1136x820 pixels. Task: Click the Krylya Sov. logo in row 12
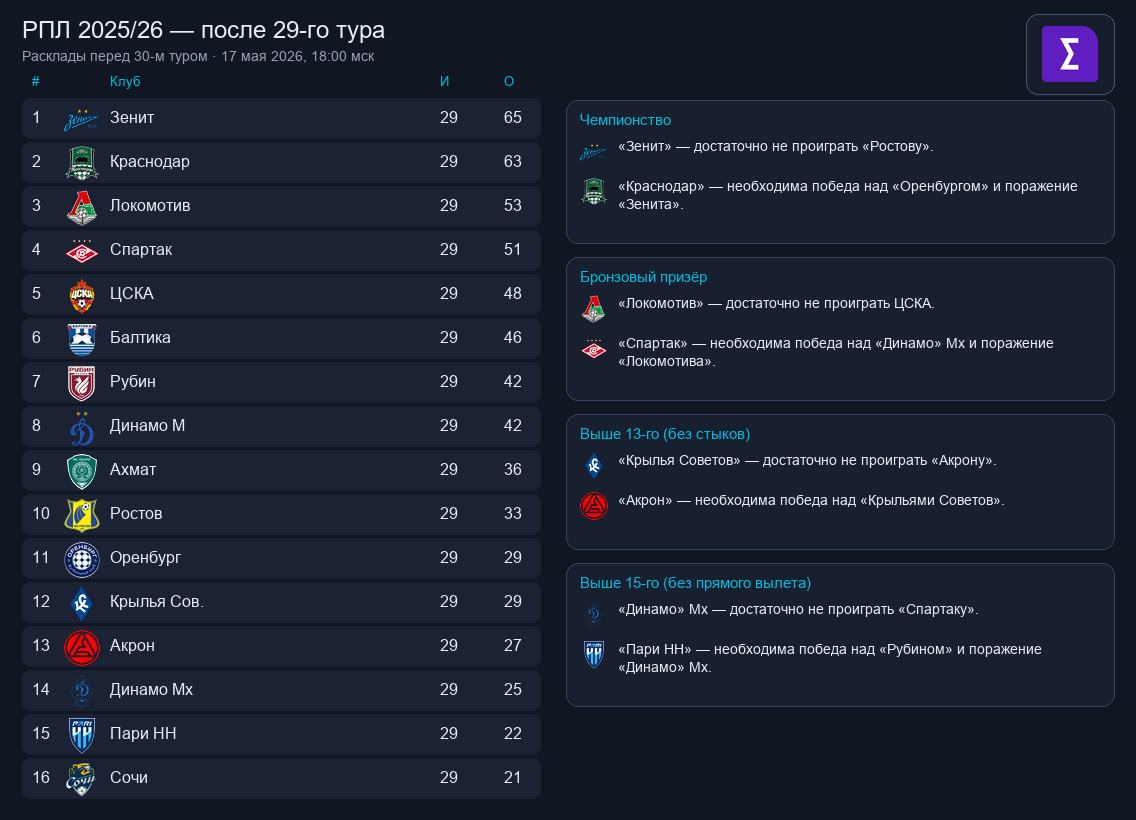[x=81, y=603]
